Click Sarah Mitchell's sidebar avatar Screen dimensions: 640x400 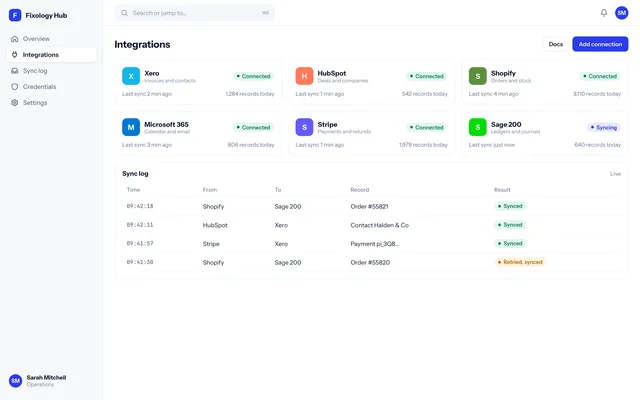point(16,380)
